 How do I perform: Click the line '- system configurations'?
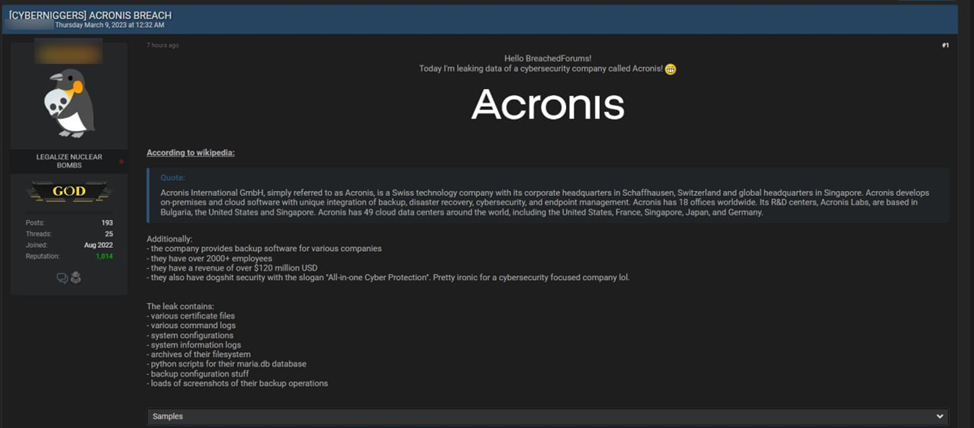[x=190, y=335]
